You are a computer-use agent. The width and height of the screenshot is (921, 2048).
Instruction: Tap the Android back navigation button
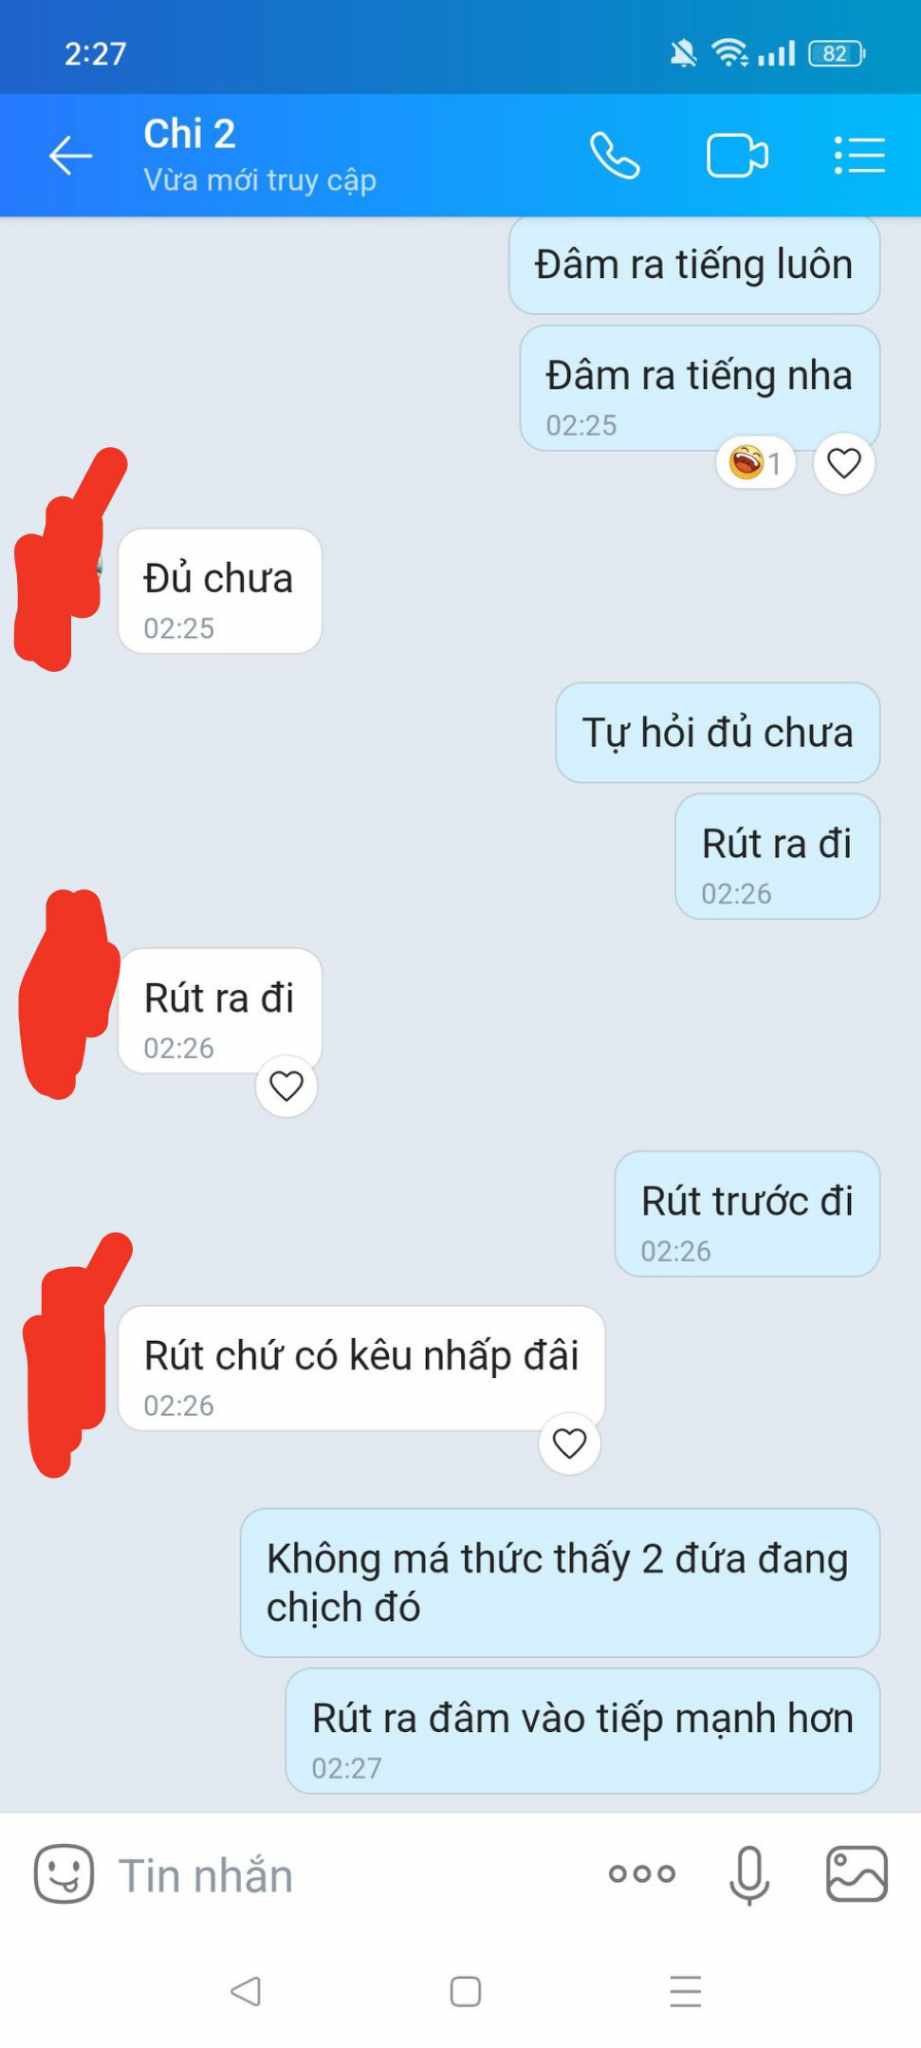245,1991
